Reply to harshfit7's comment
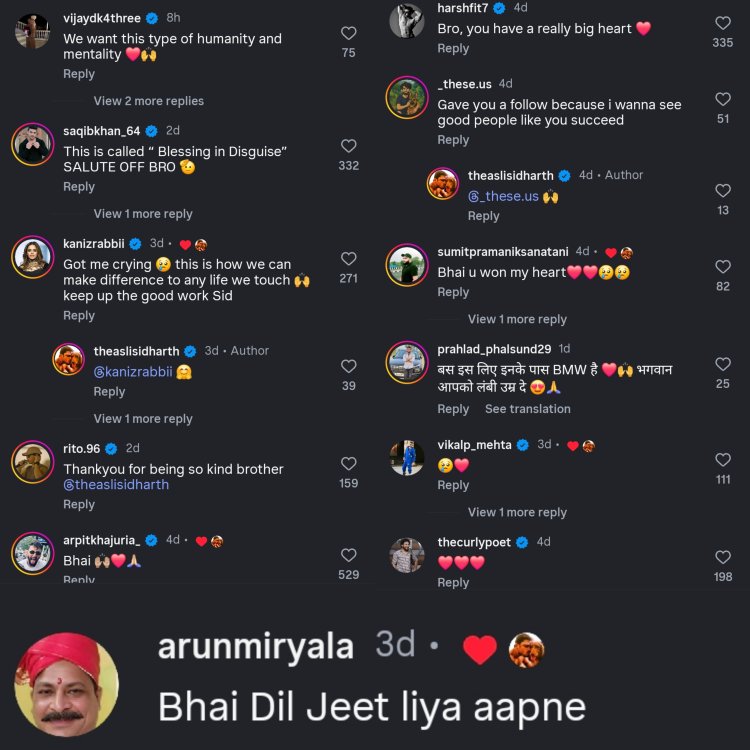 [453, 49]
